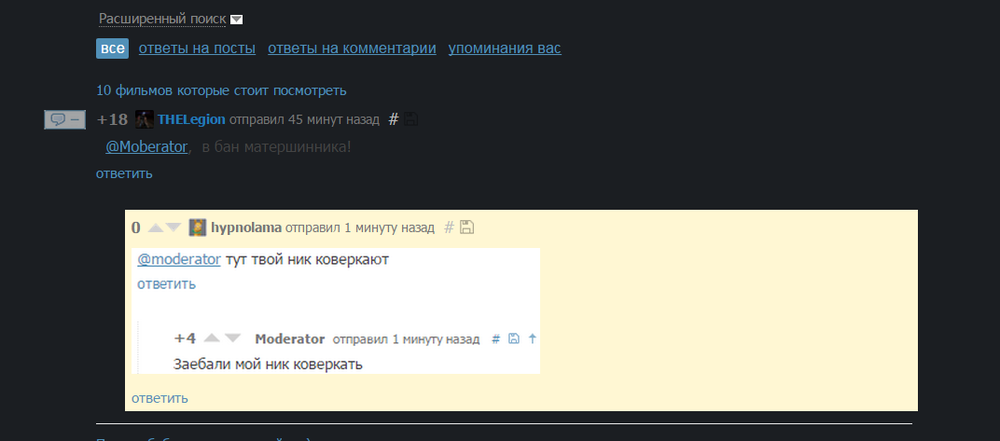Open the @Moberator mention link
1000x441 pixels.
[146, 147]
